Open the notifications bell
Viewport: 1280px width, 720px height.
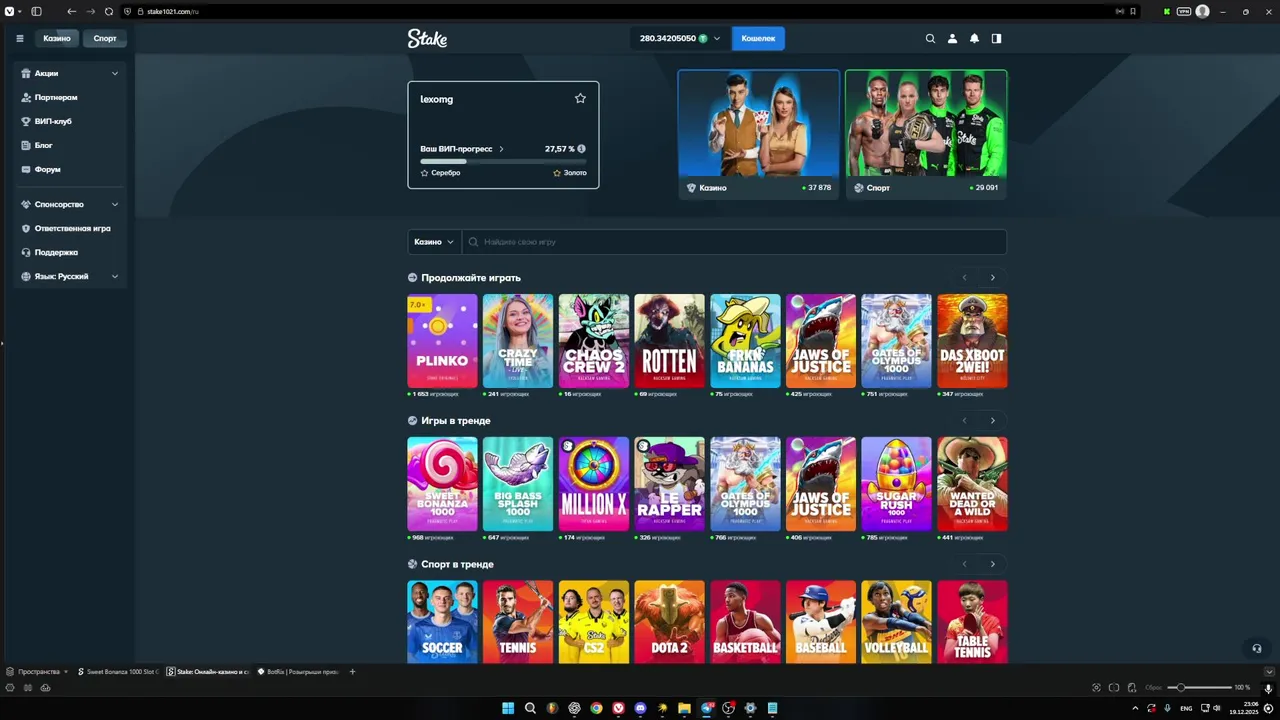(974, 38)
